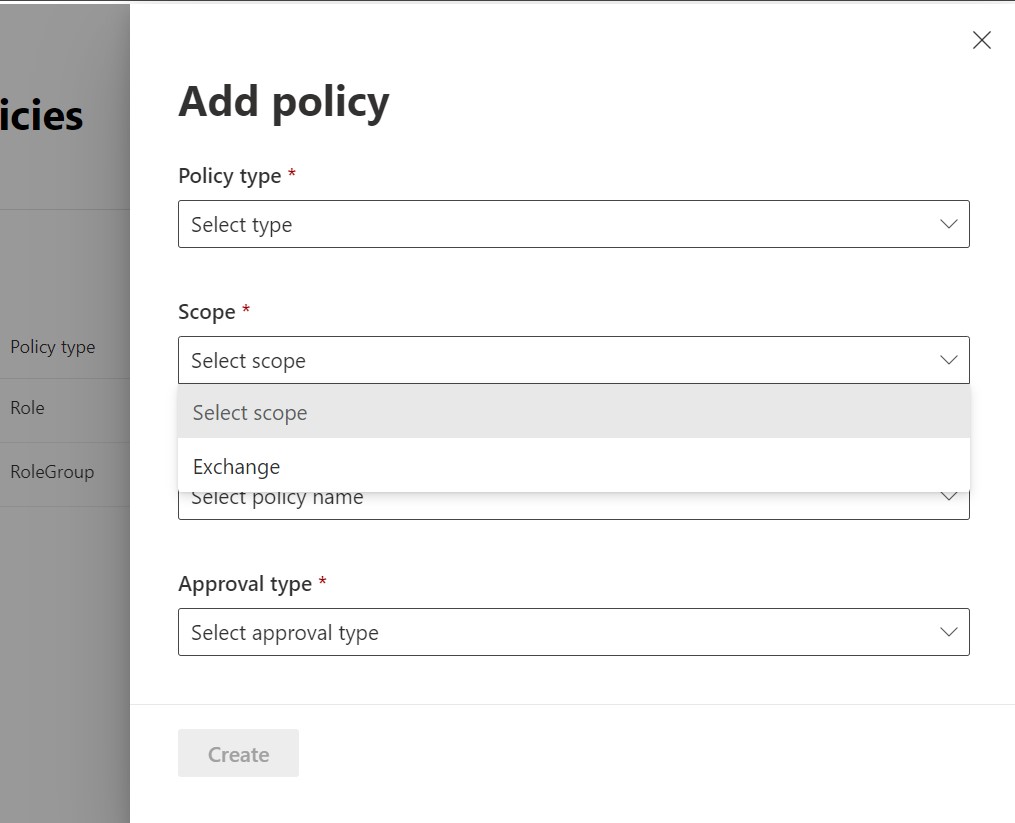The width and height of the screenshot is (1015, 823).
Task: Close the Add policy panel
Action: pyautogui.click(x=982, y=40)
